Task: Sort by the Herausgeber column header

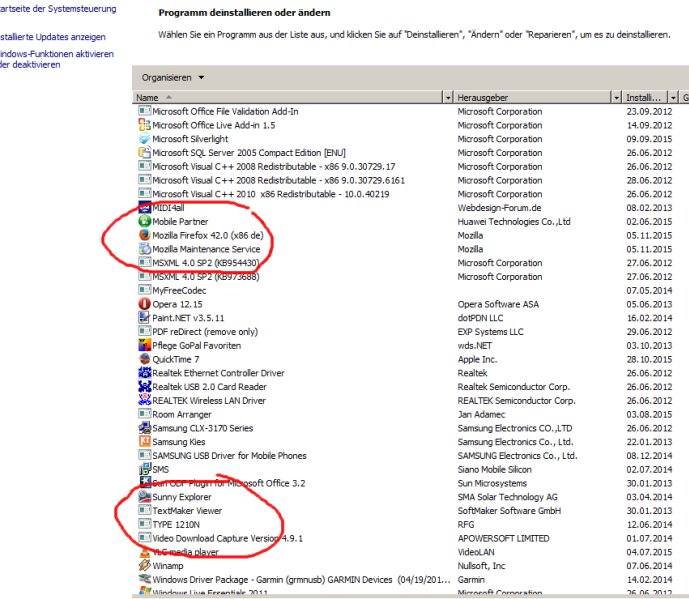Action: tap(533, 97)
